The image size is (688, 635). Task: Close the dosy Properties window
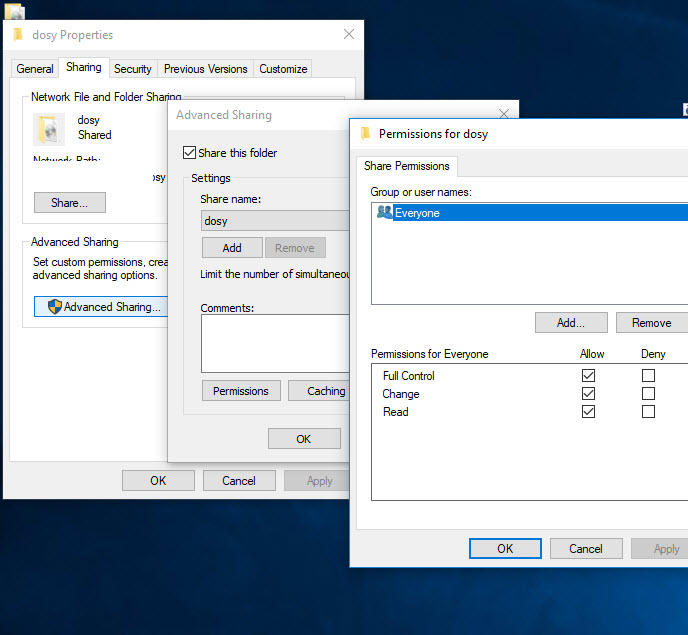348,35
